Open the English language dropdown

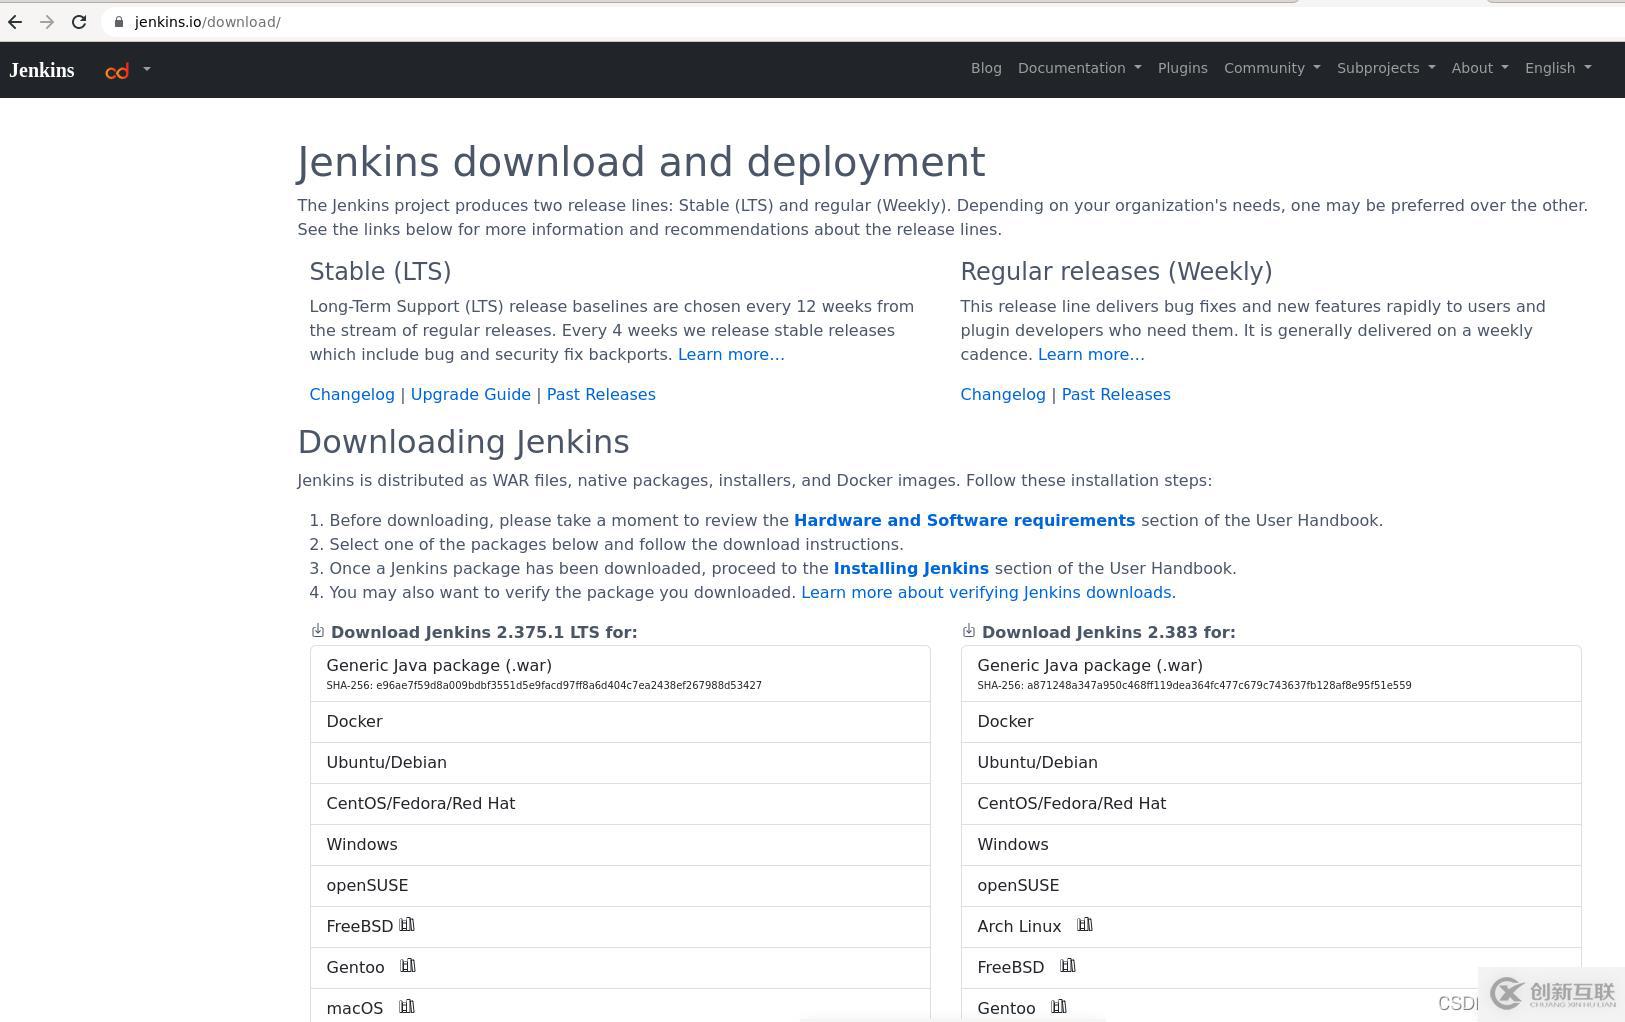pyautogui.click(x=1557, y=68)
